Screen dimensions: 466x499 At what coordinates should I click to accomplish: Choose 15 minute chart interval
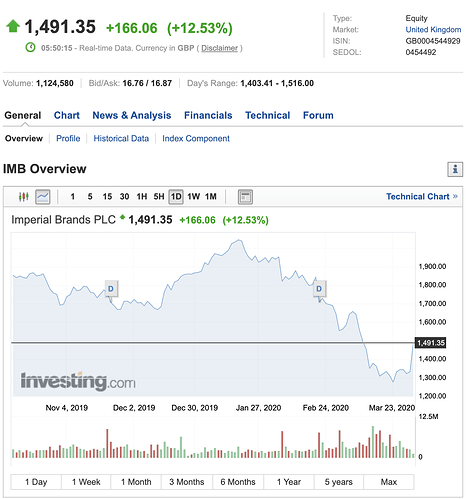tap(107, 197)
